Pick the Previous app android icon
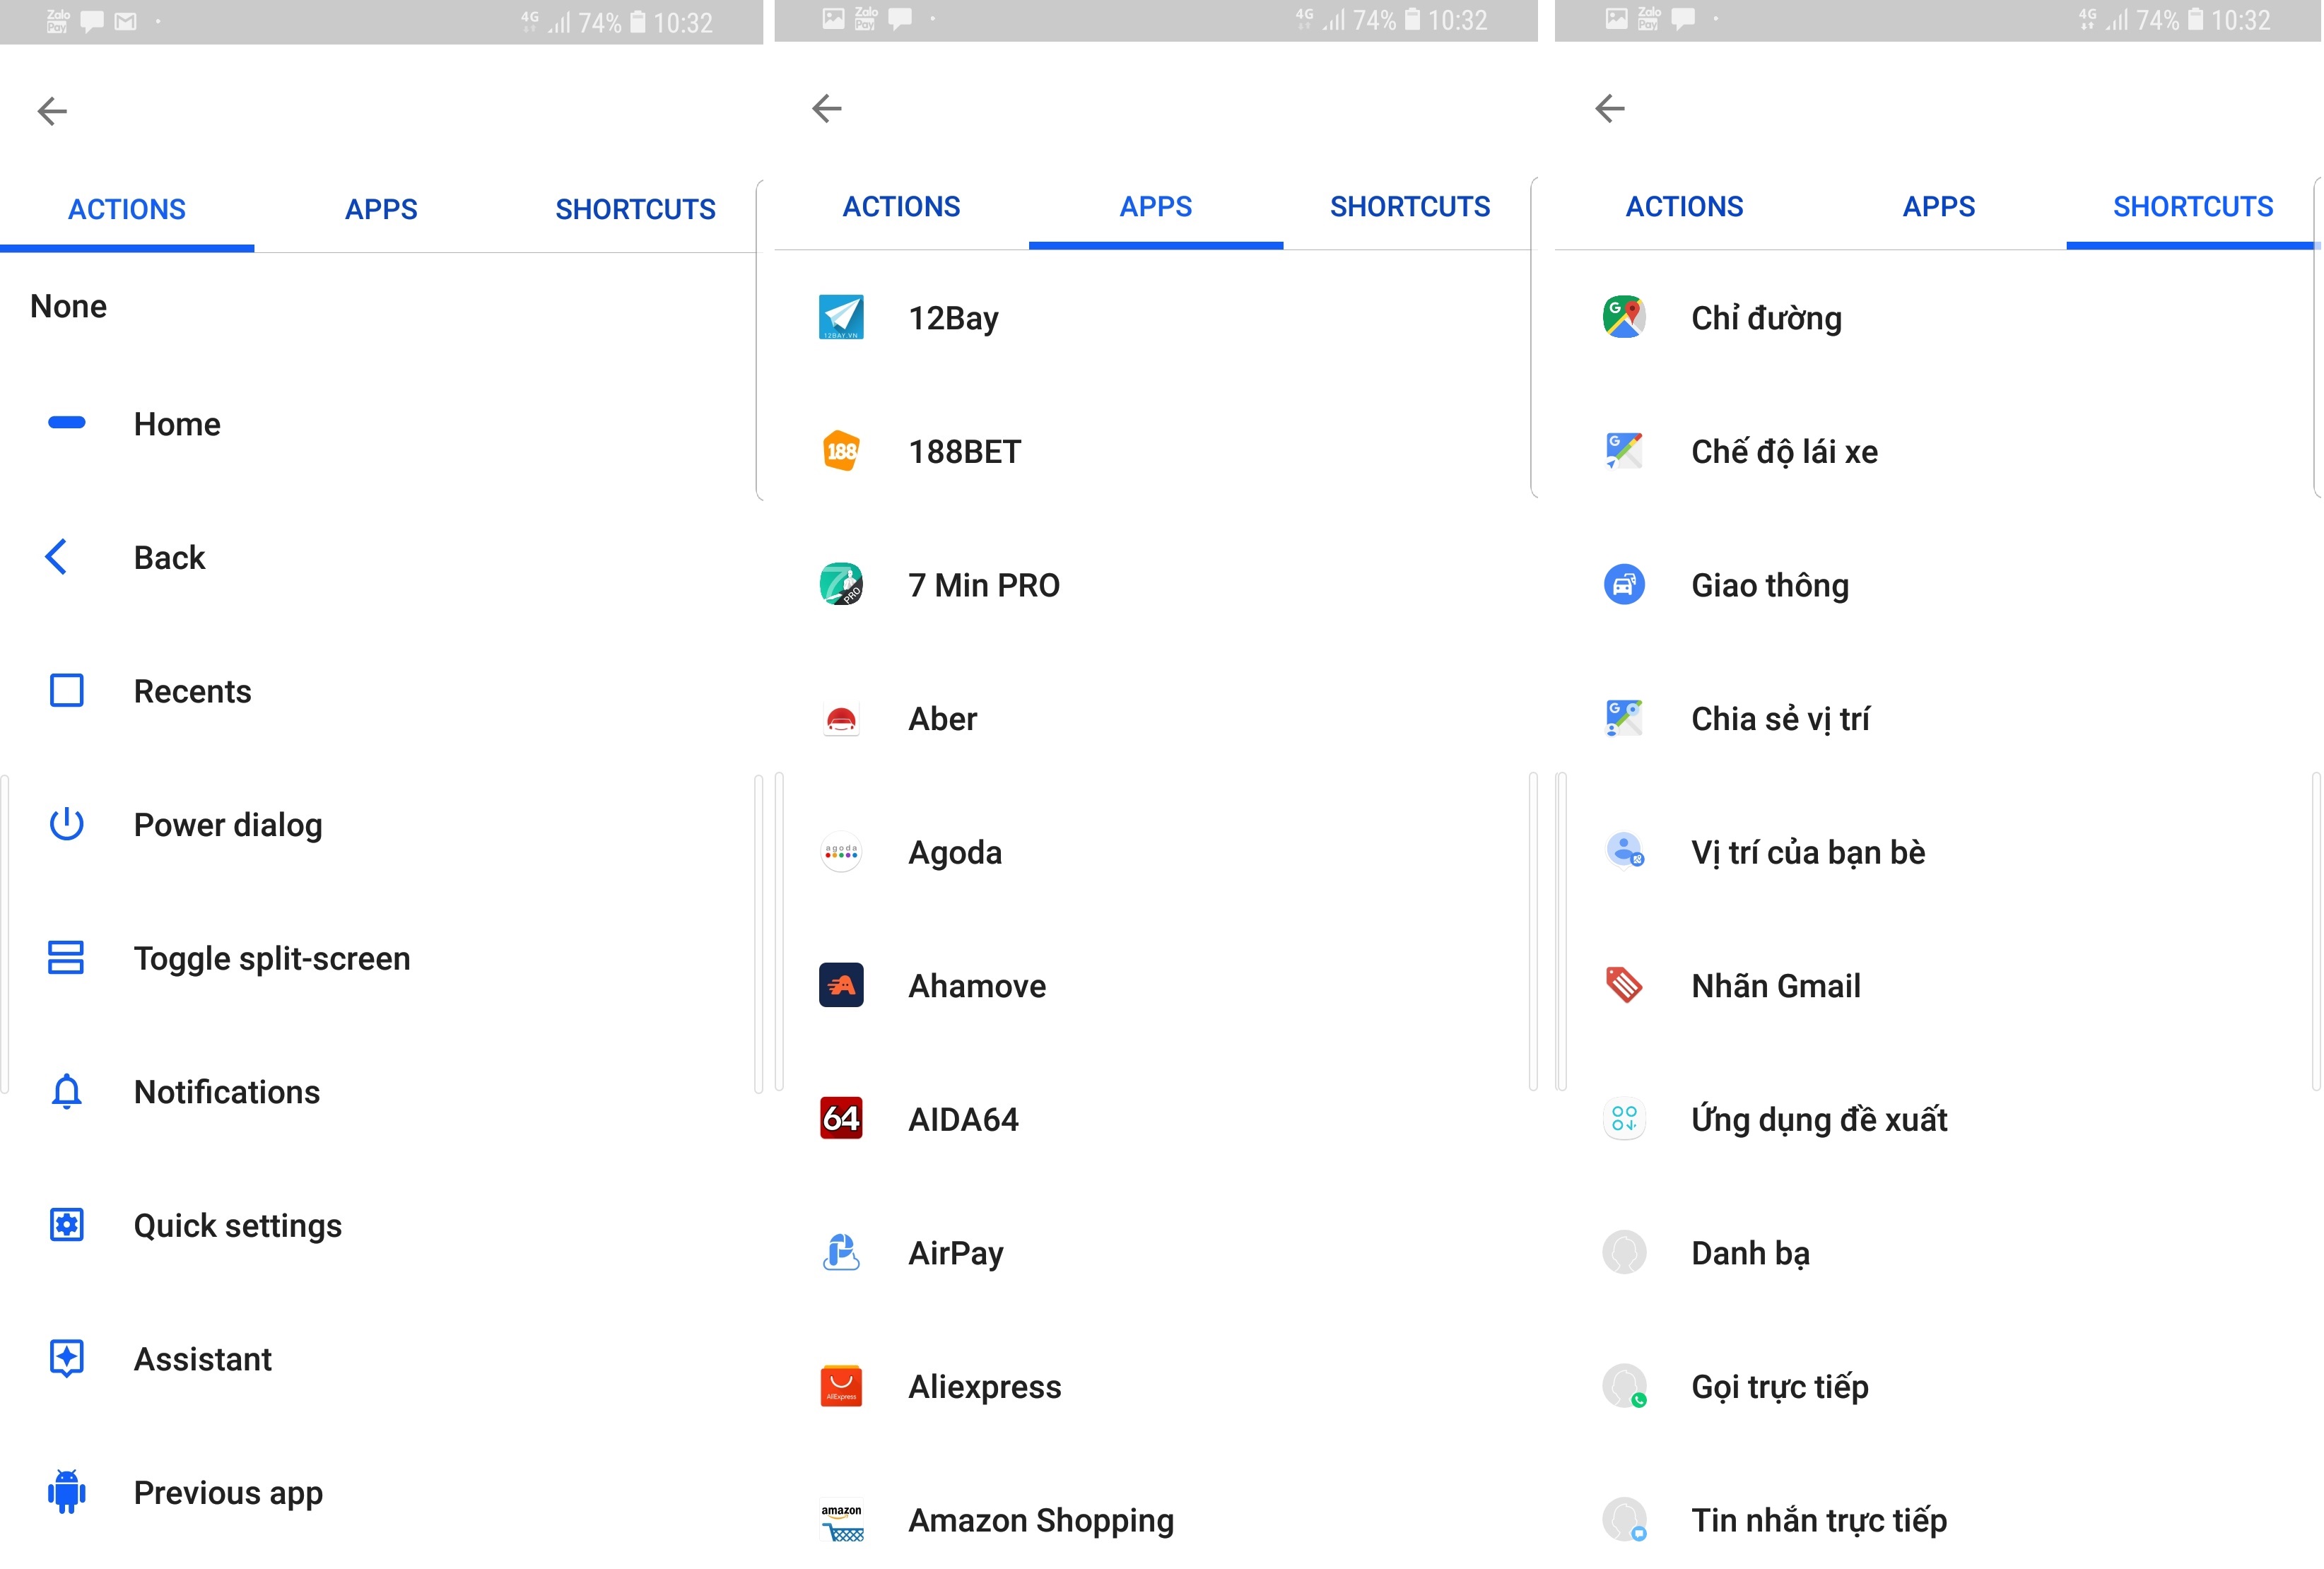 (x=67, y=1492)
